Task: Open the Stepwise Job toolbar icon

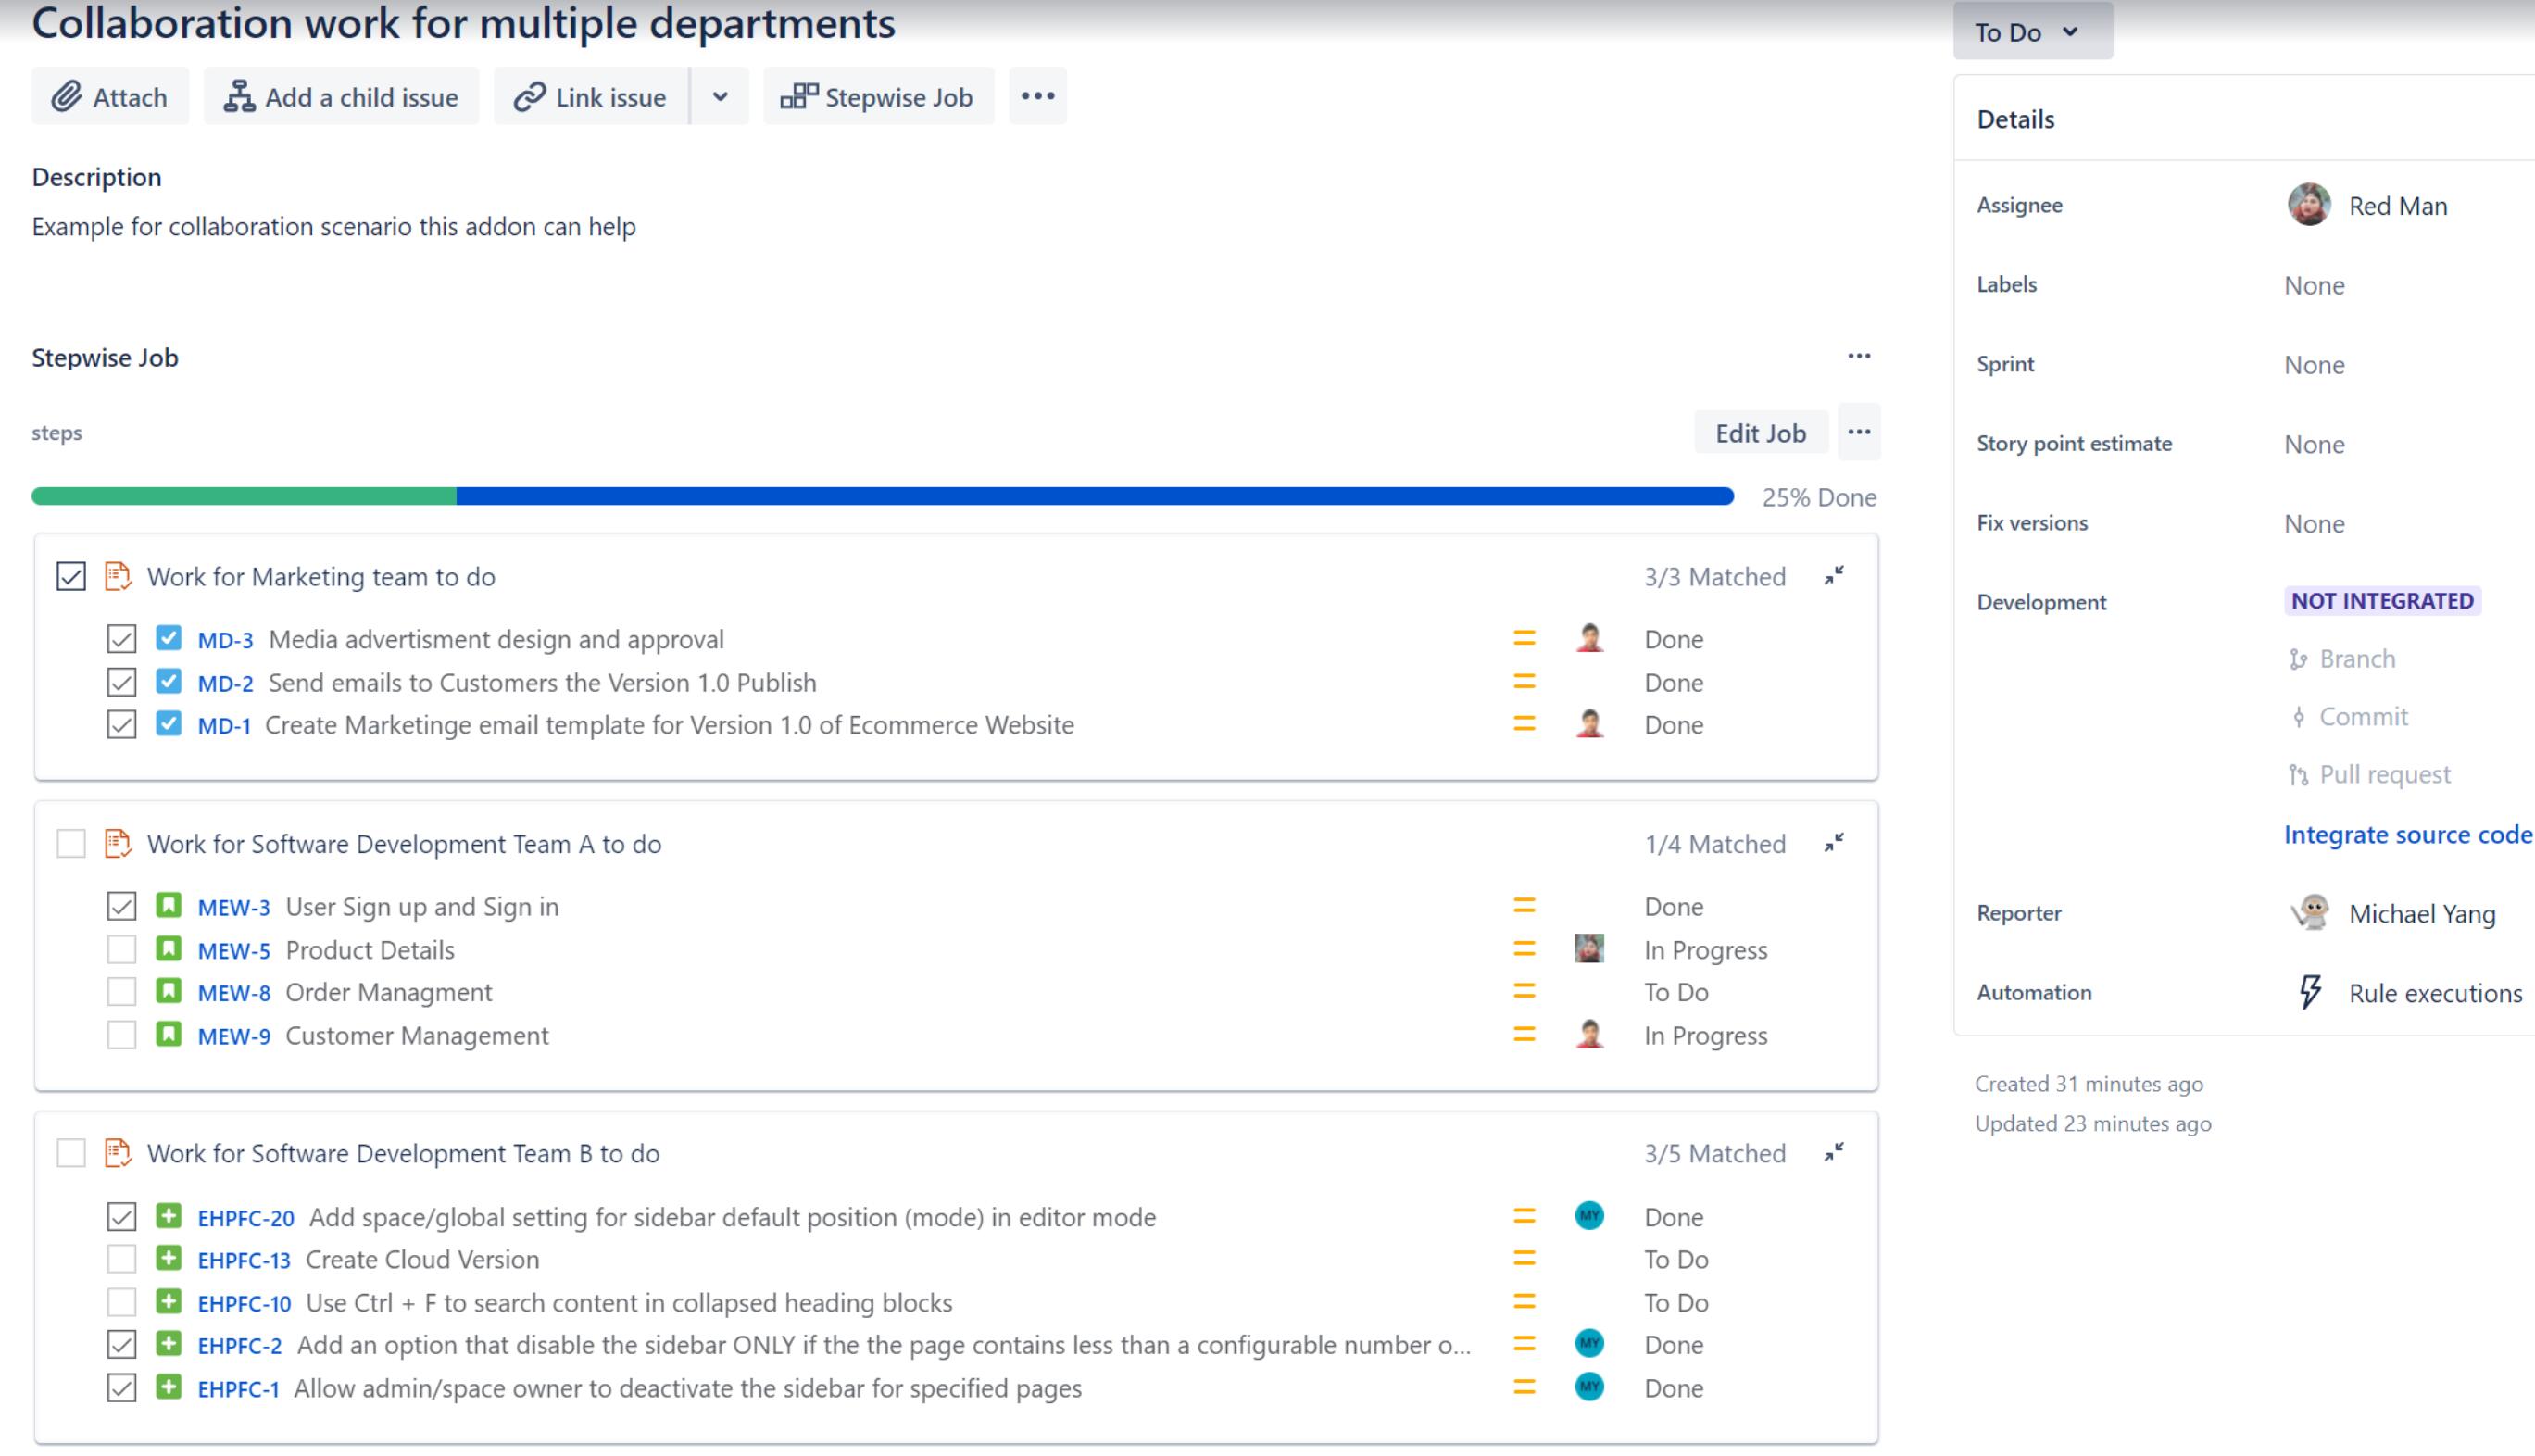Action: click(x=799, y=95)
